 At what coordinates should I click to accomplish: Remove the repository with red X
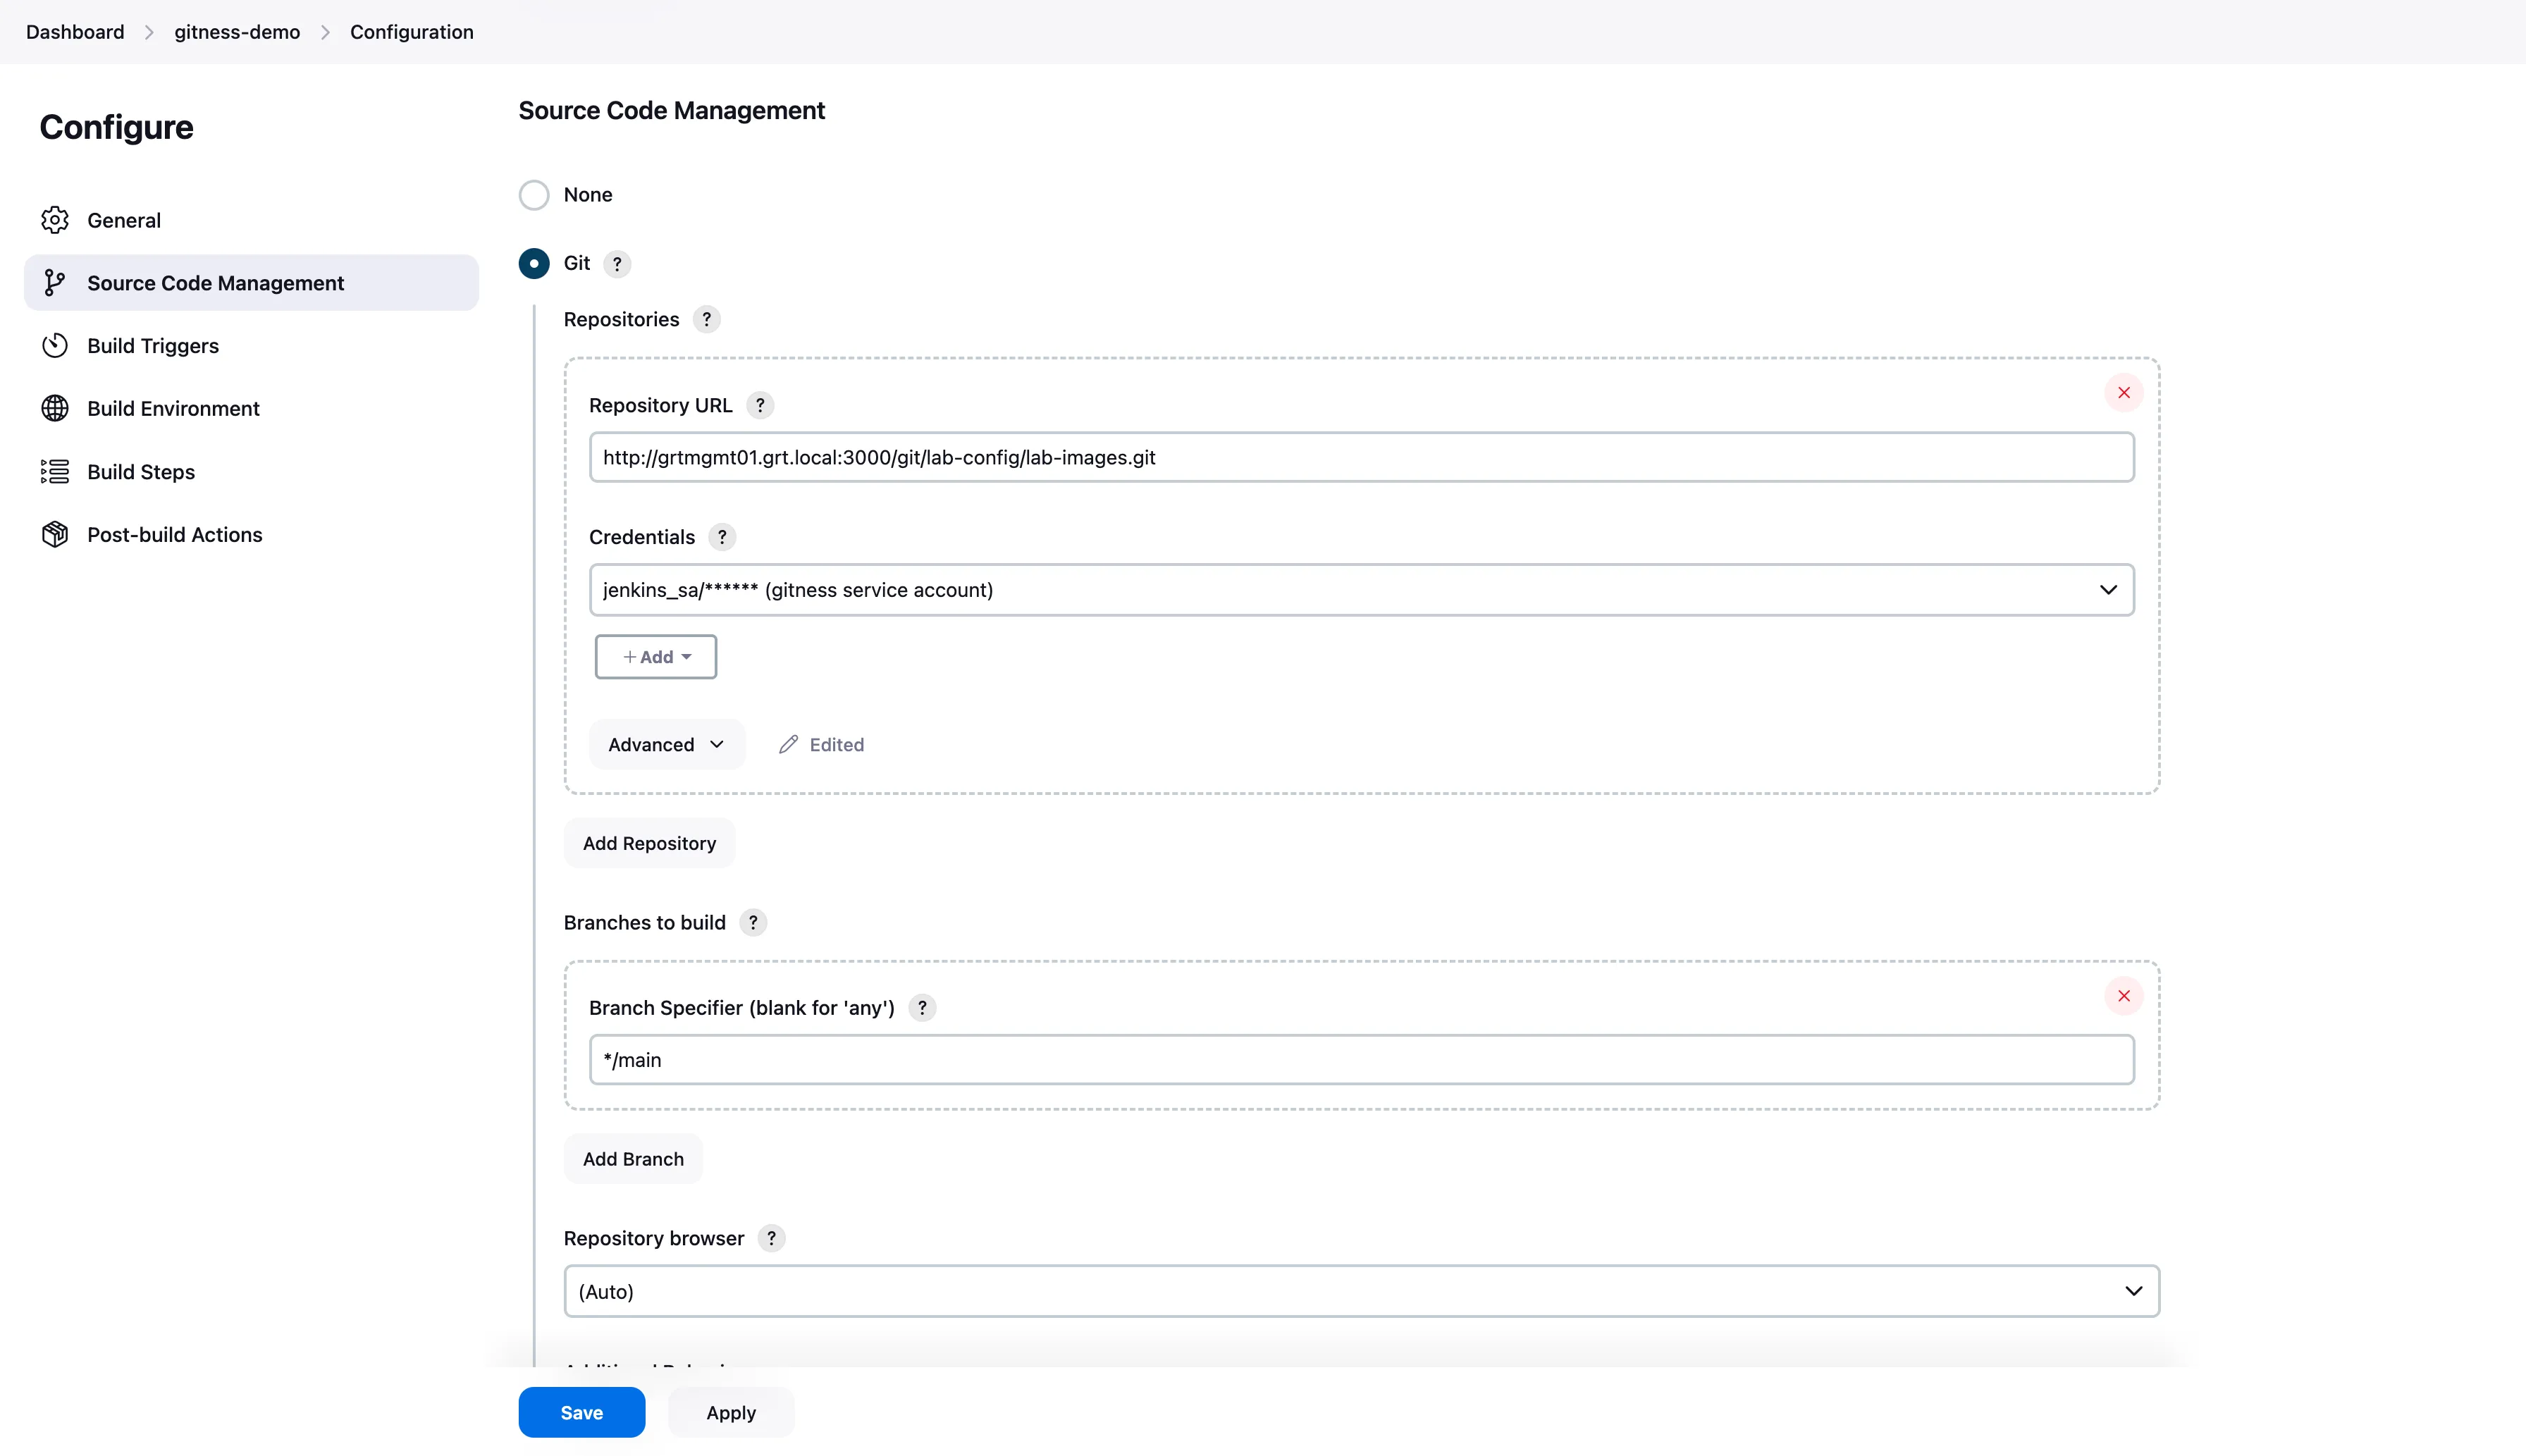[2124, 393]
